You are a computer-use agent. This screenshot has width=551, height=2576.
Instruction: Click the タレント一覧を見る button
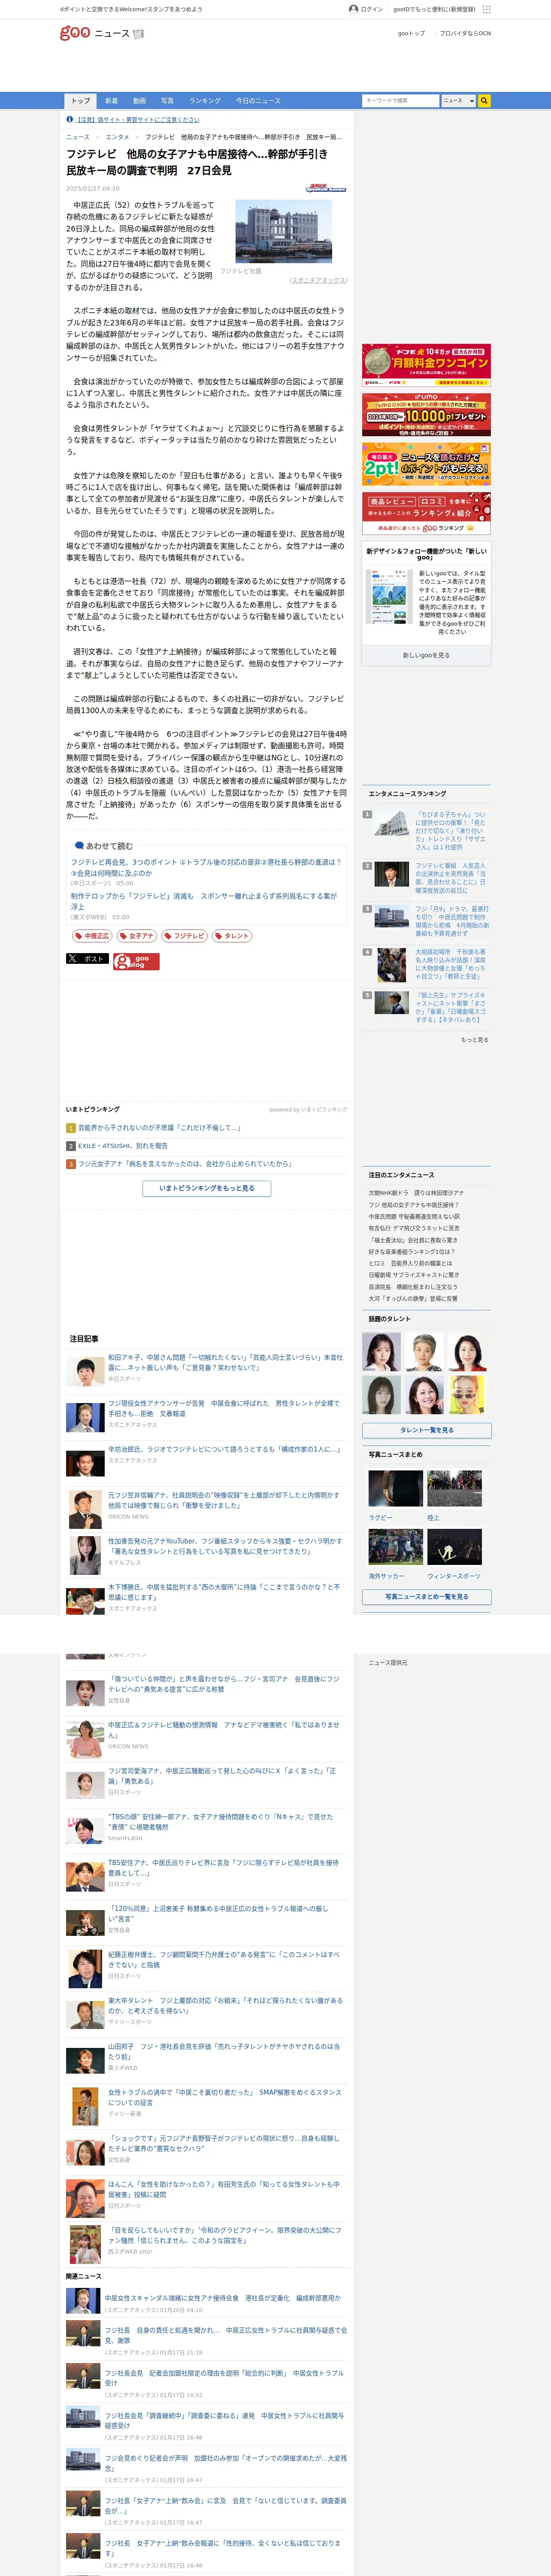pos(426,1430)
